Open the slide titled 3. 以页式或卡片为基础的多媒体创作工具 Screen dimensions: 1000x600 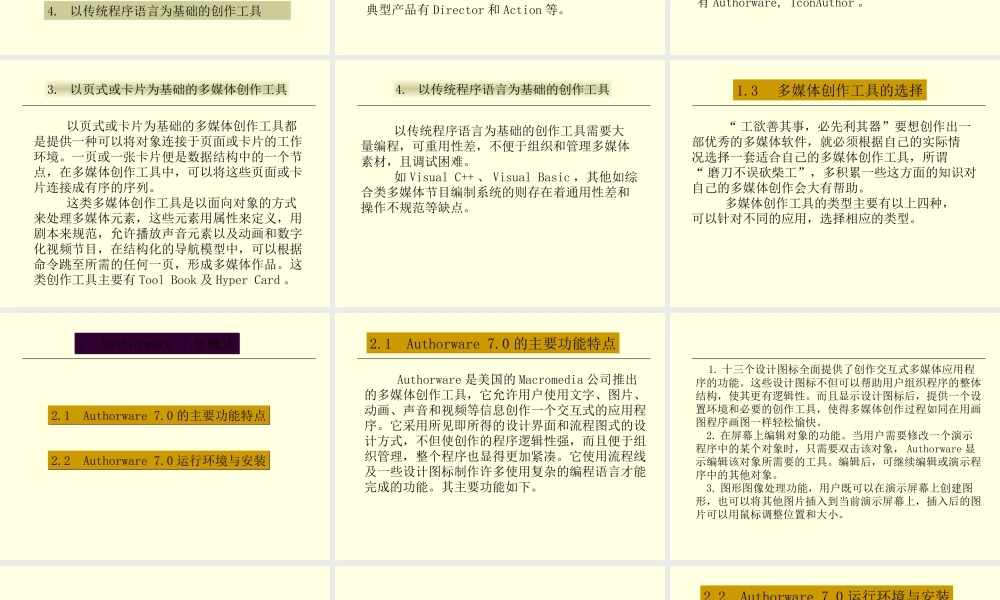[165, 184]
